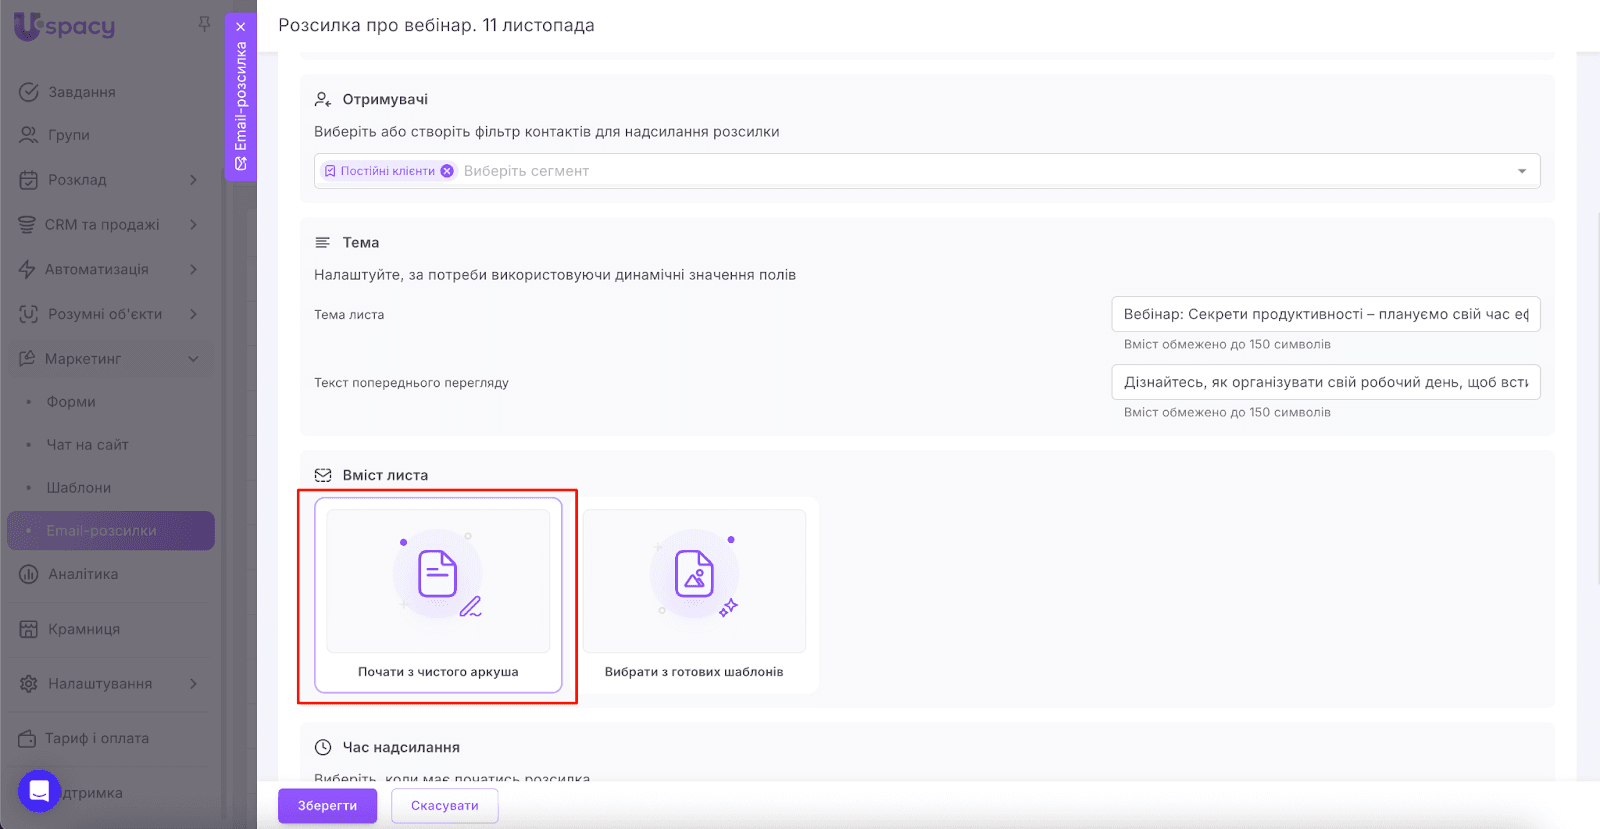Click the Вміст листа envelope icon
1600x829 pixels.
(x=323, y=476)
